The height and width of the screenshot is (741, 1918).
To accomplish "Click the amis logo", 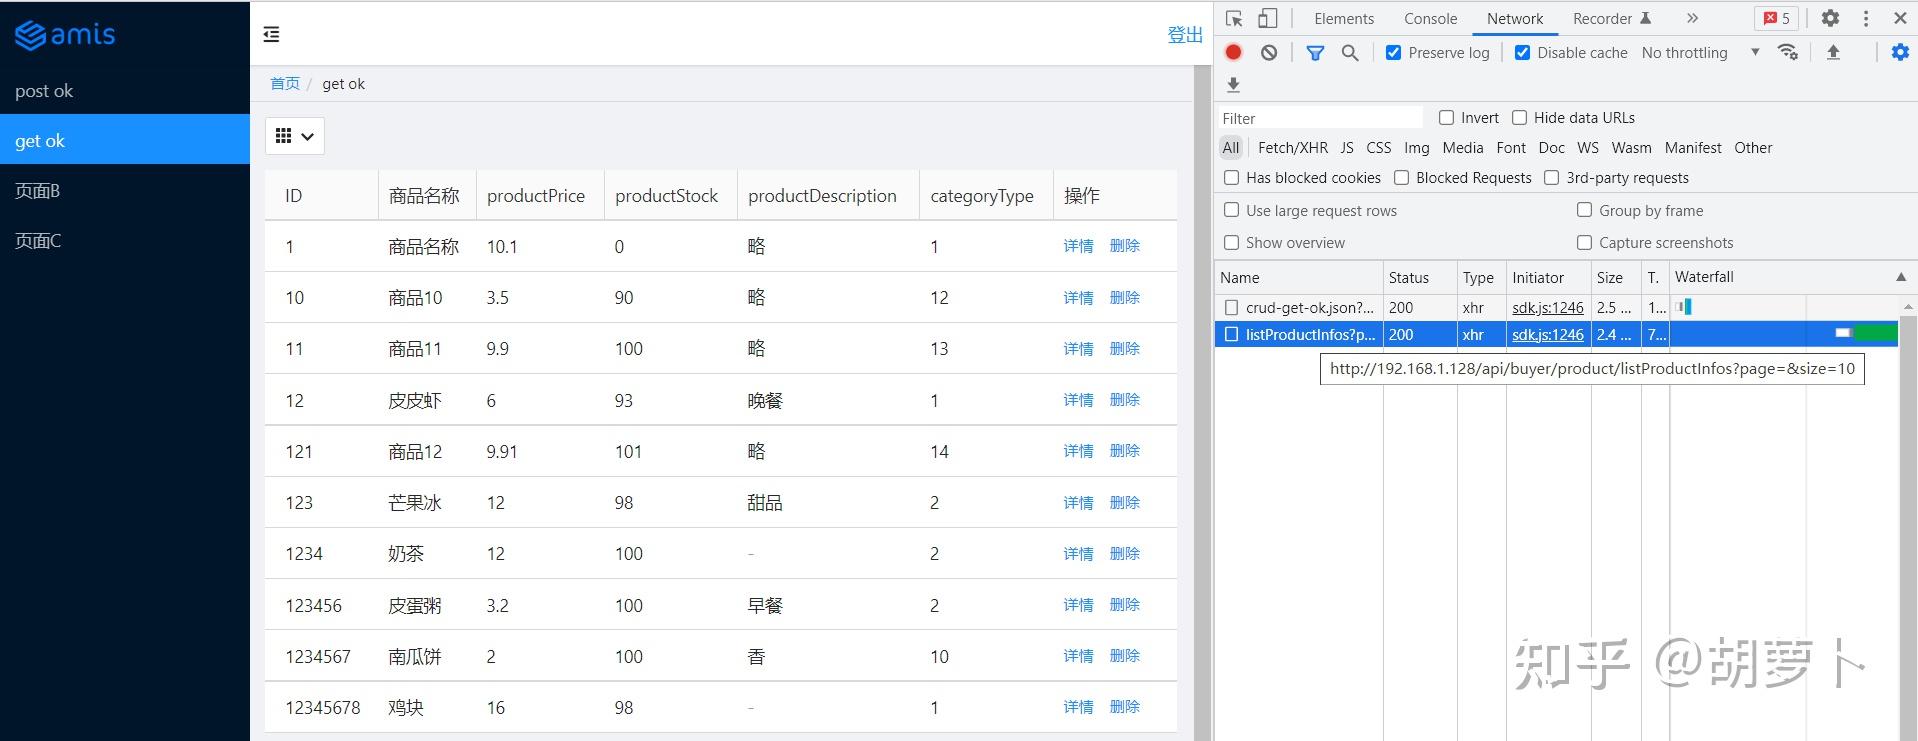I will [x=65, y=35].
